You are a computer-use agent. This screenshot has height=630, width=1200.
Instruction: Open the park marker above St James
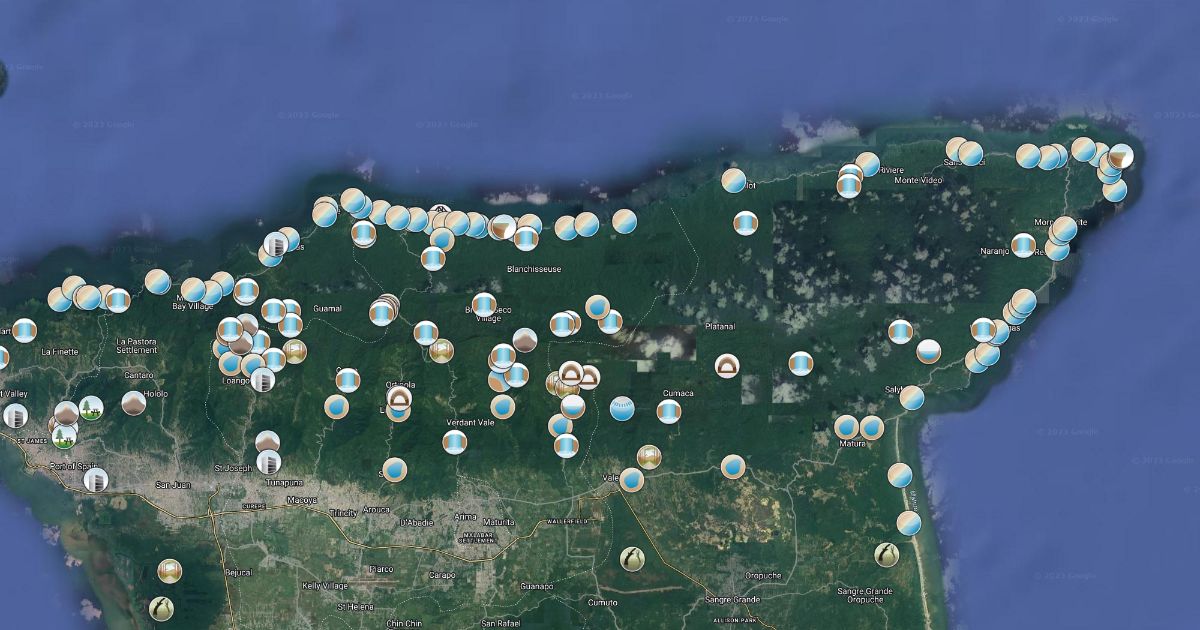(x=91, y=408)
